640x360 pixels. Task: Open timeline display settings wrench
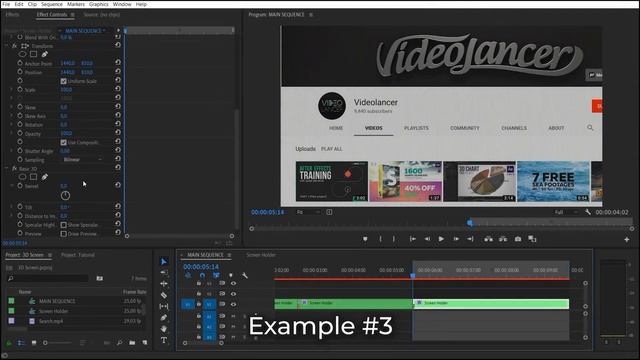coord(244,276)
